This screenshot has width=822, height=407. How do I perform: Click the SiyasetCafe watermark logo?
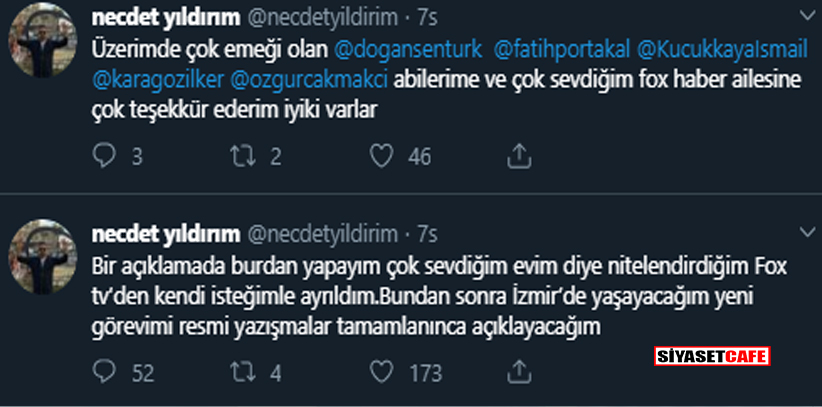click(711, 357)
